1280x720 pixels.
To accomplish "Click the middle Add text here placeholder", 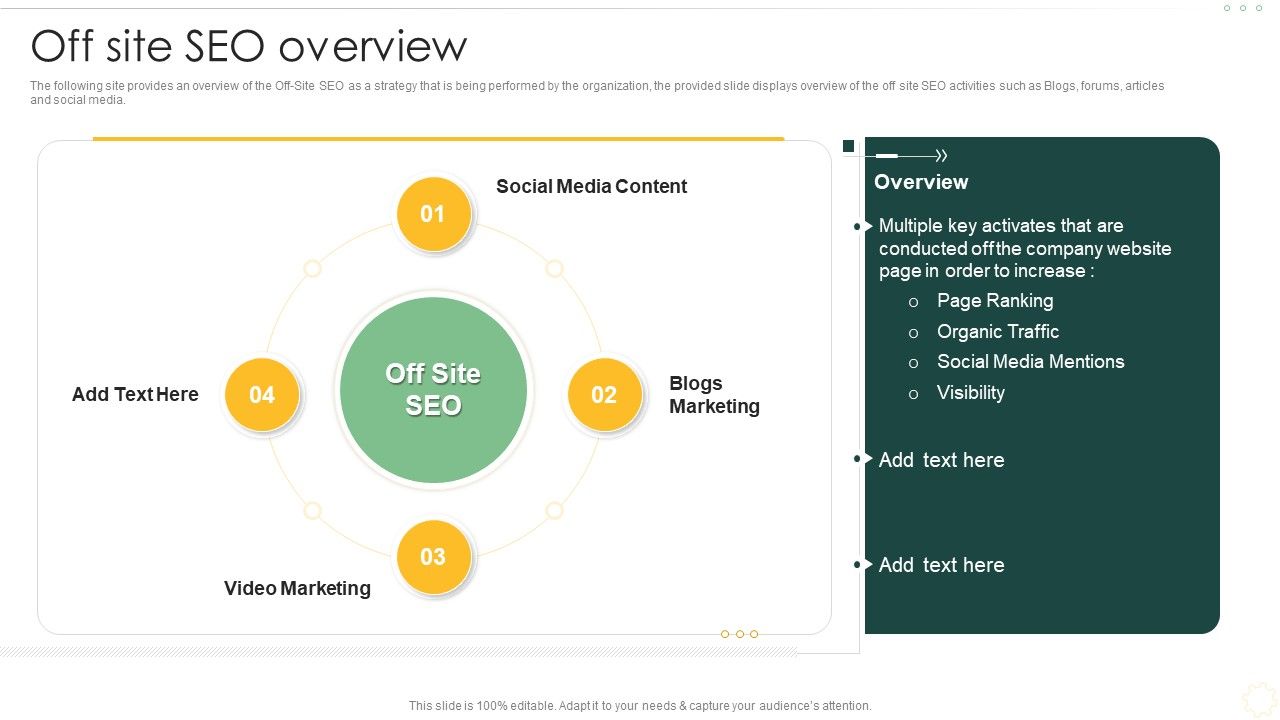I will (x=941, y=460).
